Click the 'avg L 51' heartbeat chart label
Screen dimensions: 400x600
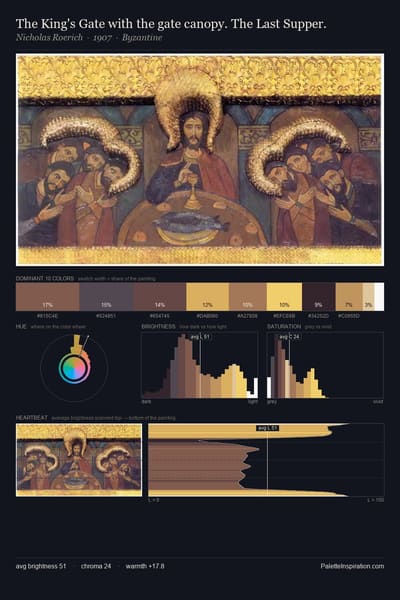(267, 428)
